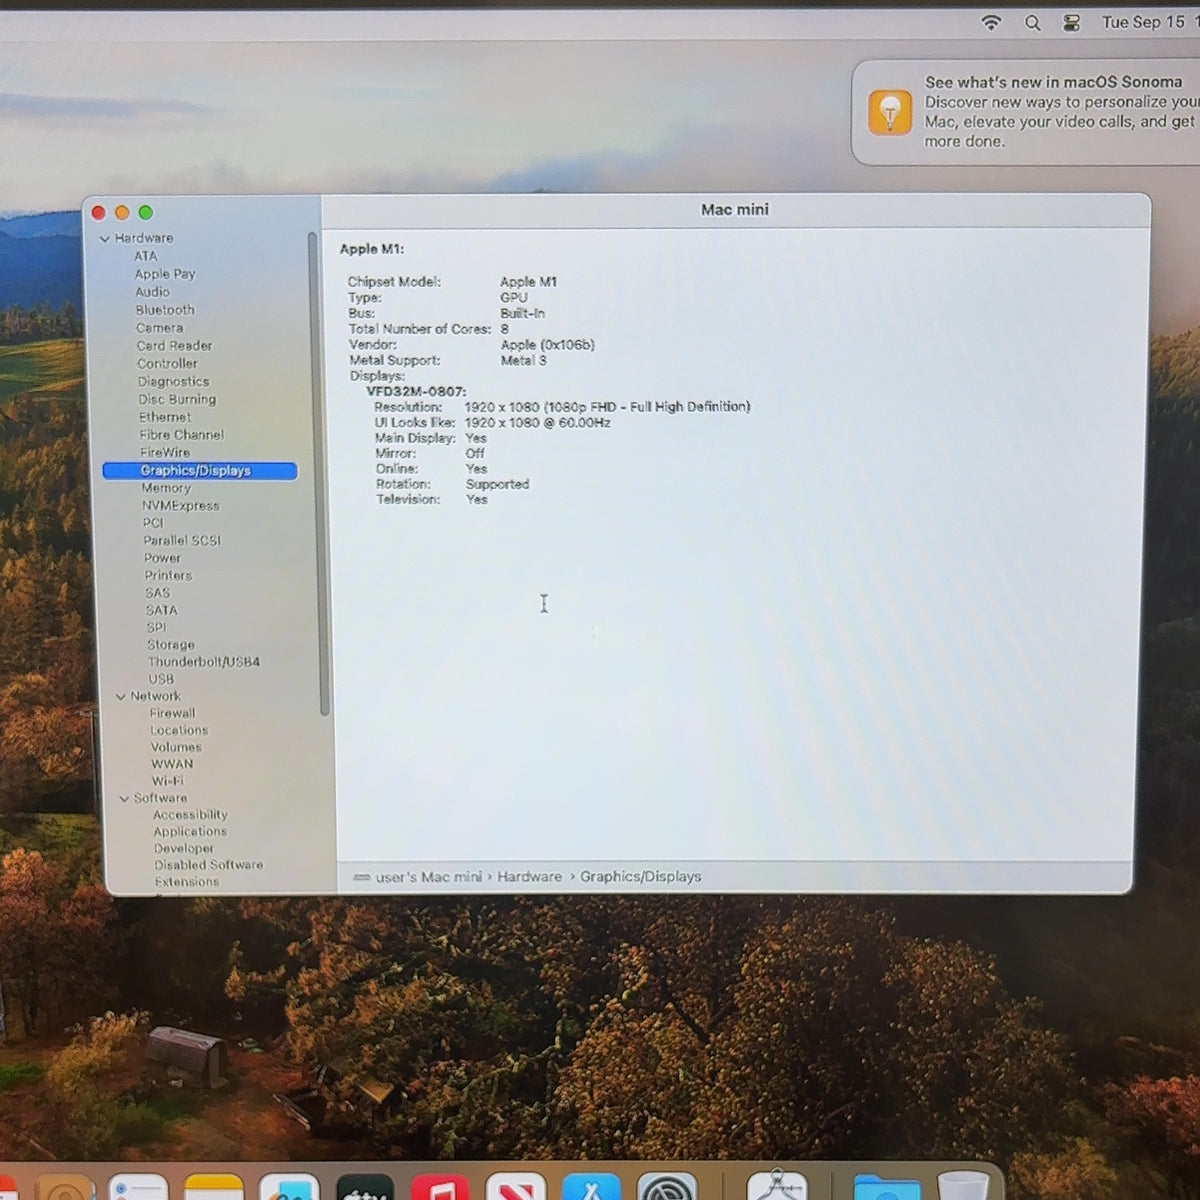The width and height of the screenshot is (1200, 1200).
Task: Click the date and time in the menu bar
Action: coord(1148,22)
